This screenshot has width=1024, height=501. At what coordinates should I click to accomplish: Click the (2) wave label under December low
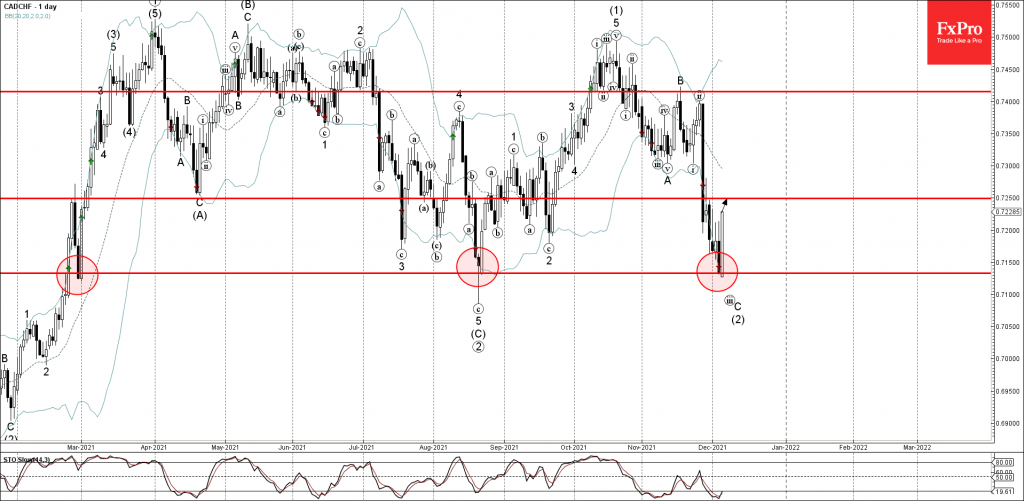[737, 320]
